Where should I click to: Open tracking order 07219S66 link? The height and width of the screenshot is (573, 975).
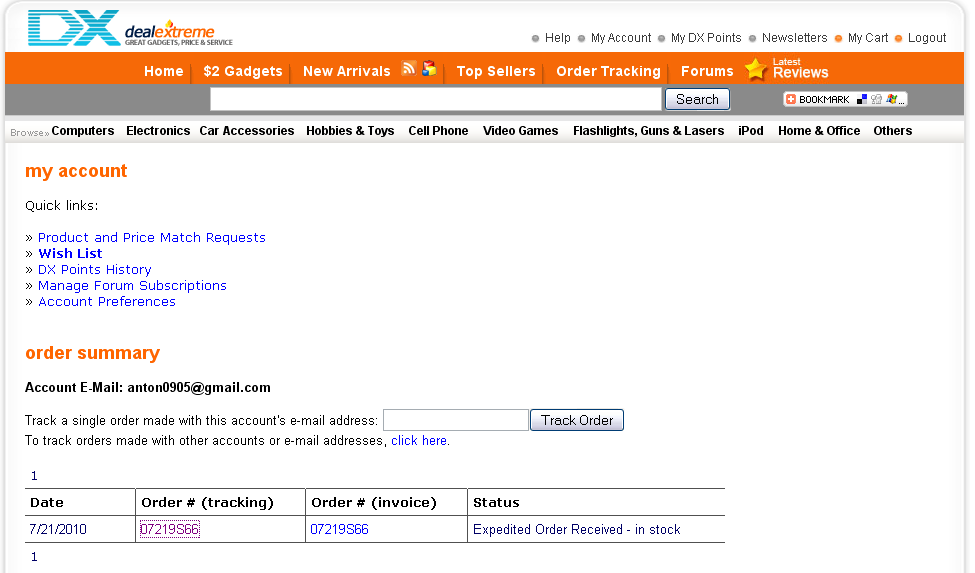pyautogui.click(x=170, y=529)
